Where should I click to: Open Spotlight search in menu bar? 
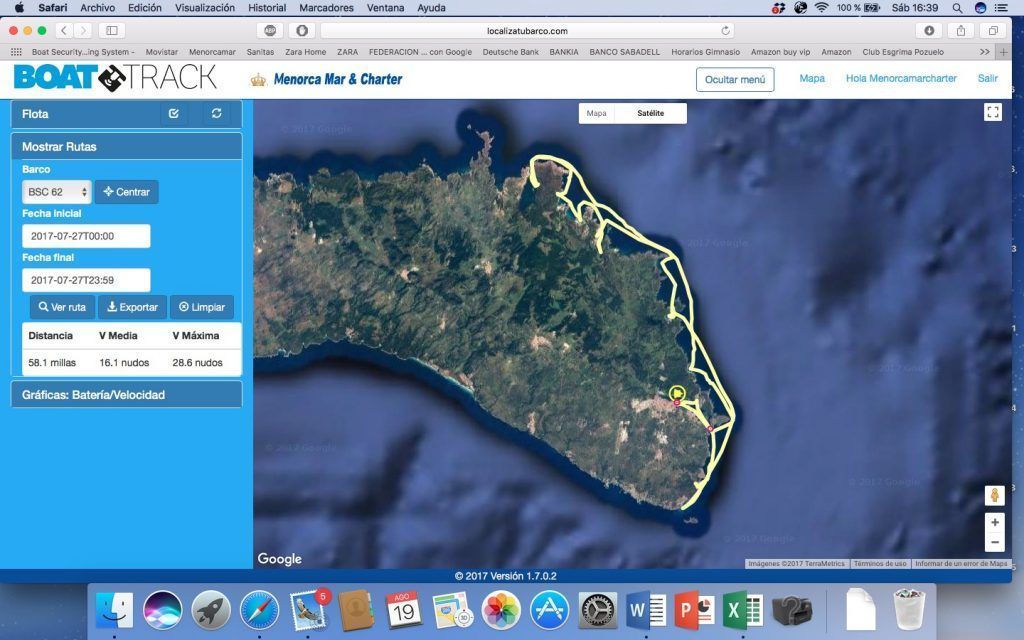pos(957,8)
